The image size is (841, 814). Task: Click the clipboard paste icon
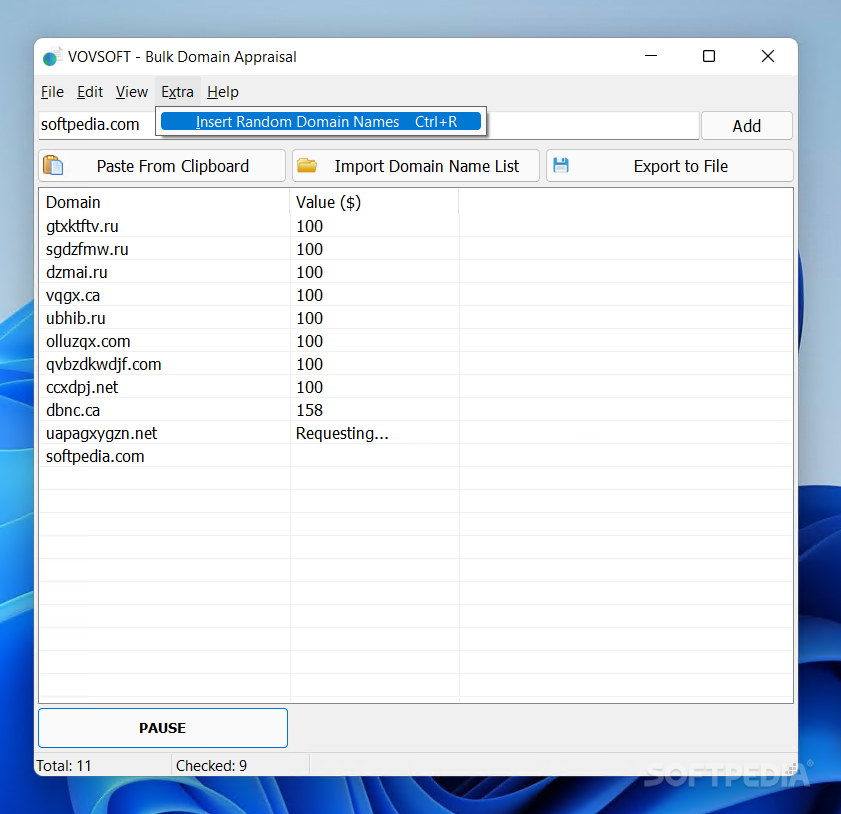coord(53,165)
